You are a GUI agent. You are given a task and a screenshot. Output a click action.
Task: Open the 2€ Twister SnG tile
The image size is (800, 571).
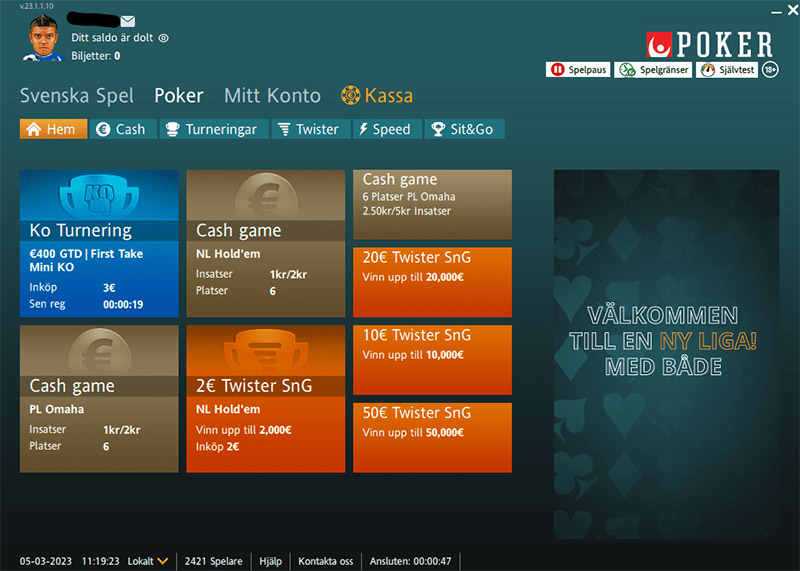266,399
